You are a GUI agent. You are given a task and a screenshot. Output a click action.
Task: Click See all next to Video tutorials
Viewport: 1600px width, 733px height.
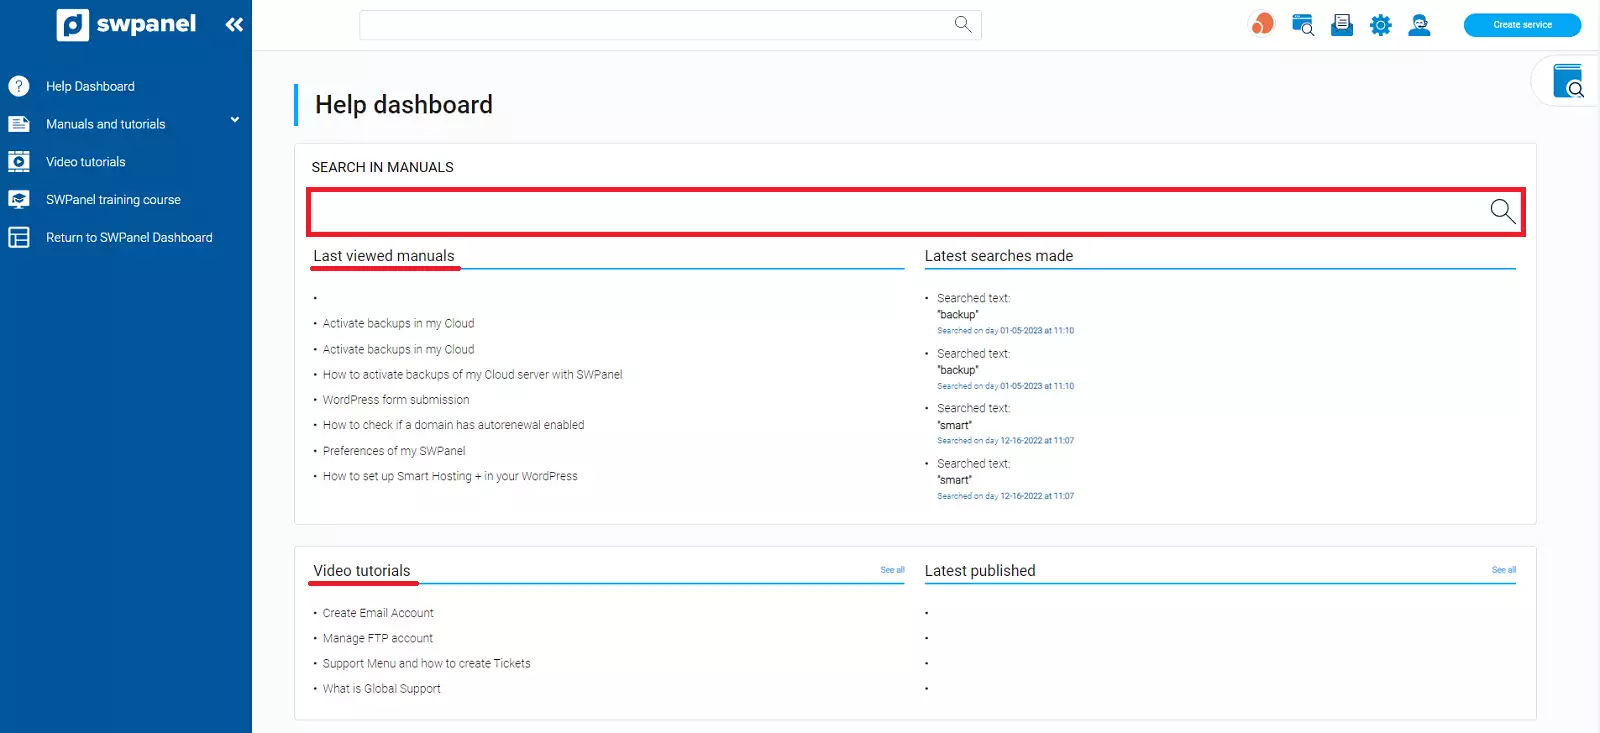pyautogui.click(x=892, y=570)
